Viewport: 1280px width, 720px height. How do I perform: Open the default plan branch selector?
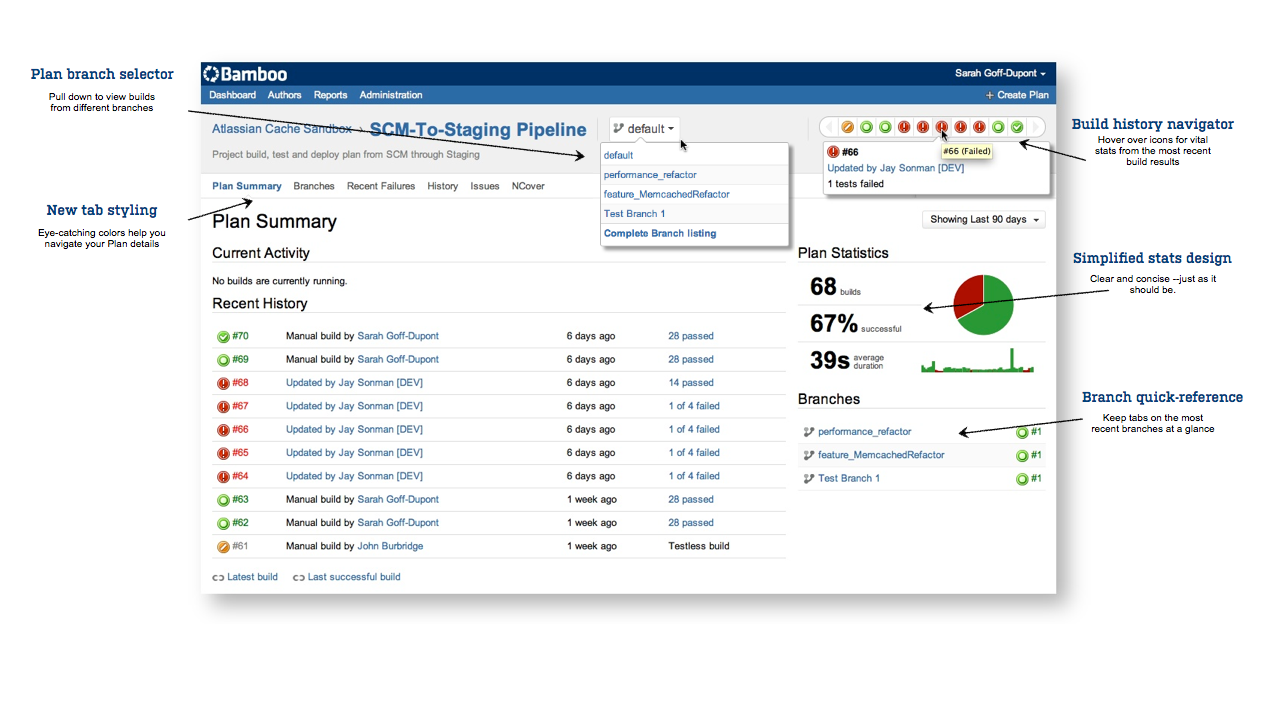tap(645, 128)
